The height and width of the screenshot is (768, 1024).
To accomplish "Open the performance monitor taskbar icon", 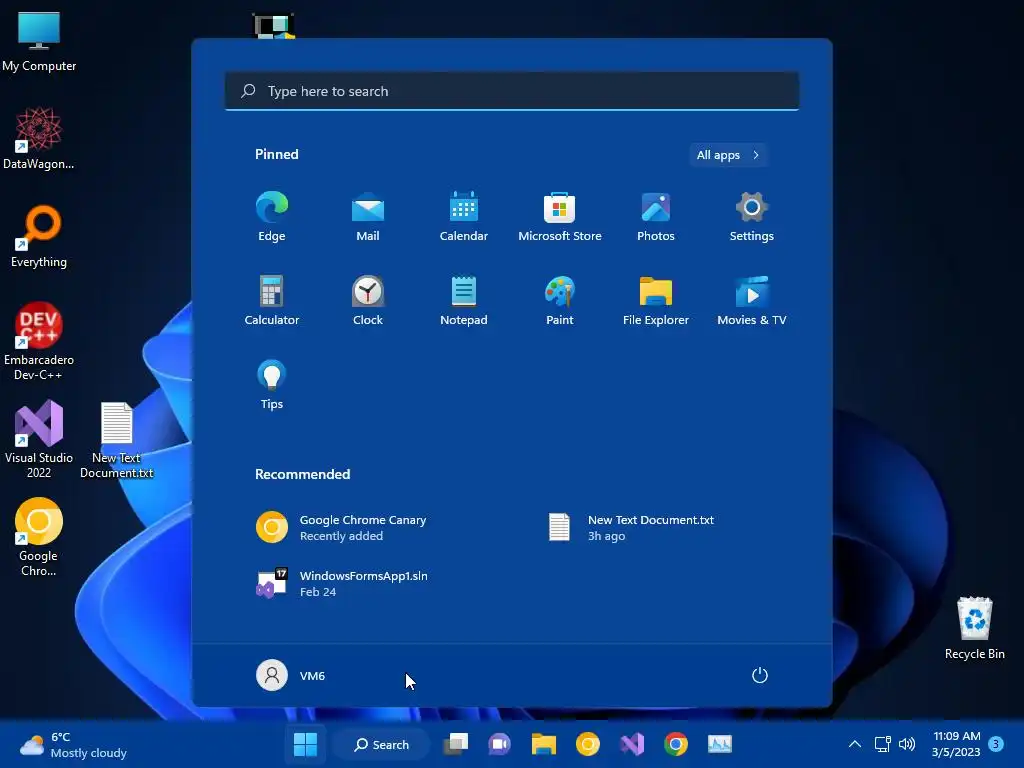I will 720,744.
